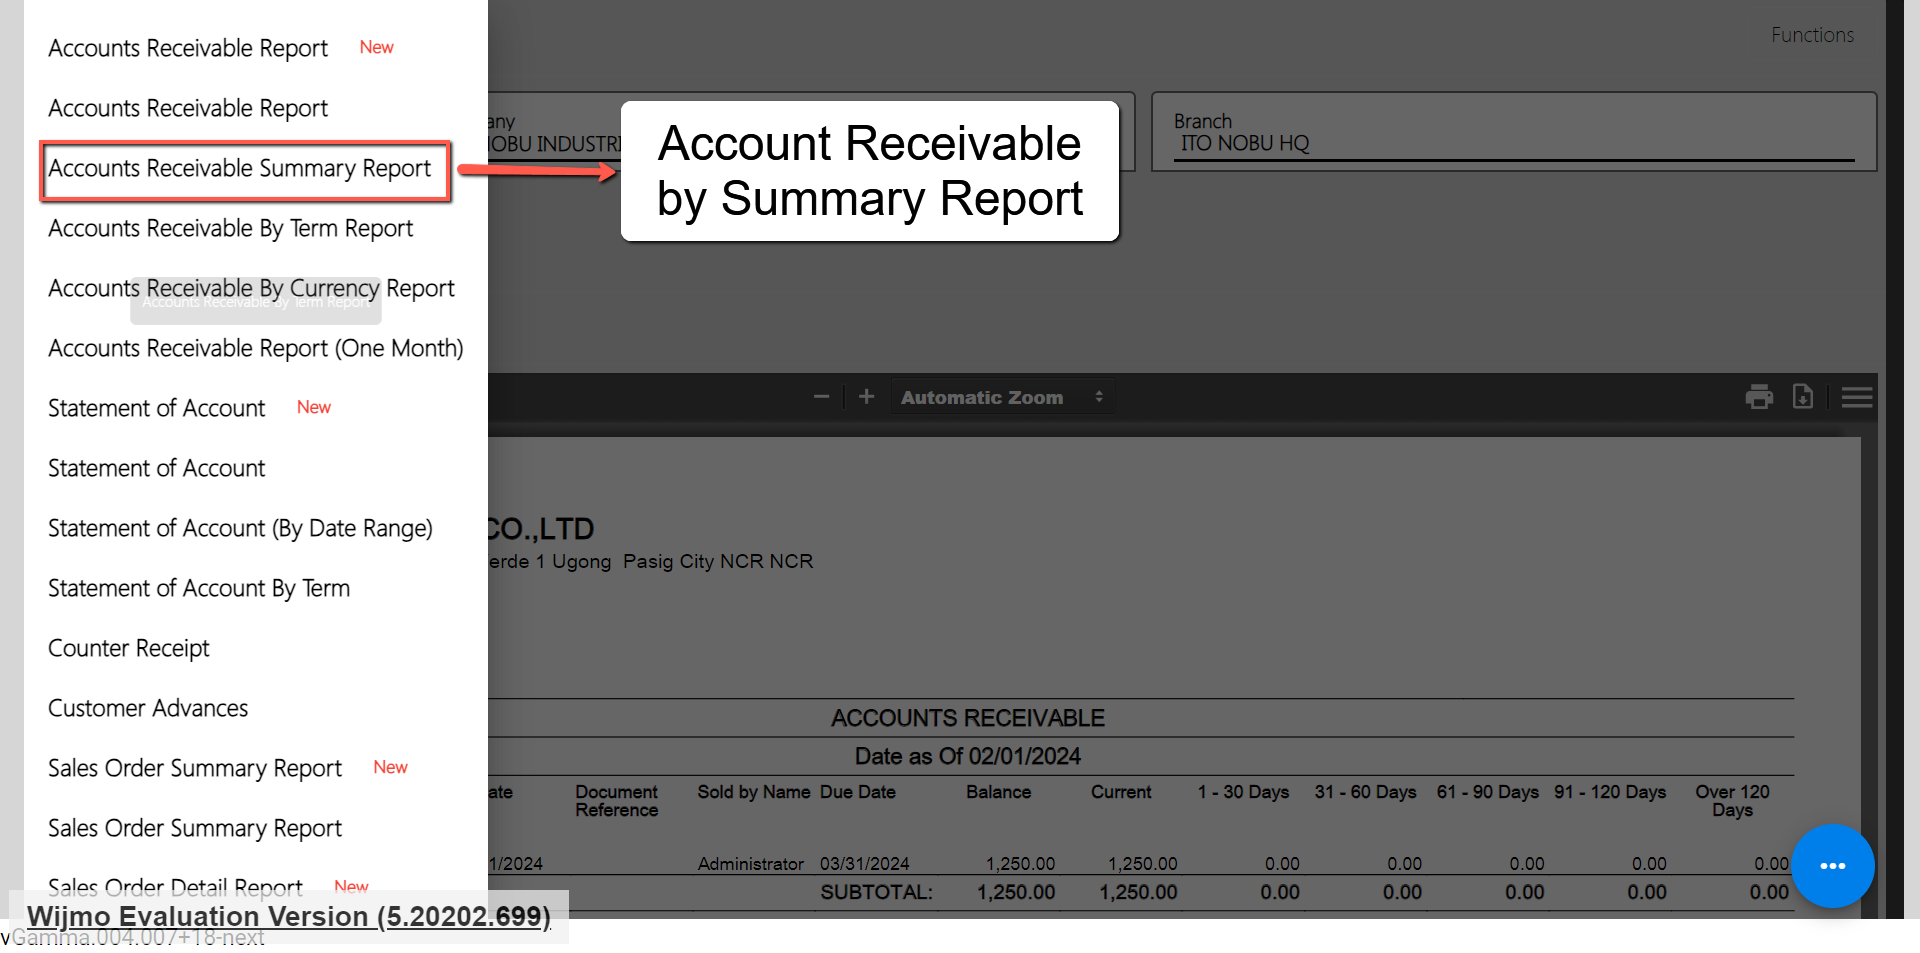This screenshot has width=1920, height=953.
Task: Select Statement of Account By Term
Action: coord(199,588)
